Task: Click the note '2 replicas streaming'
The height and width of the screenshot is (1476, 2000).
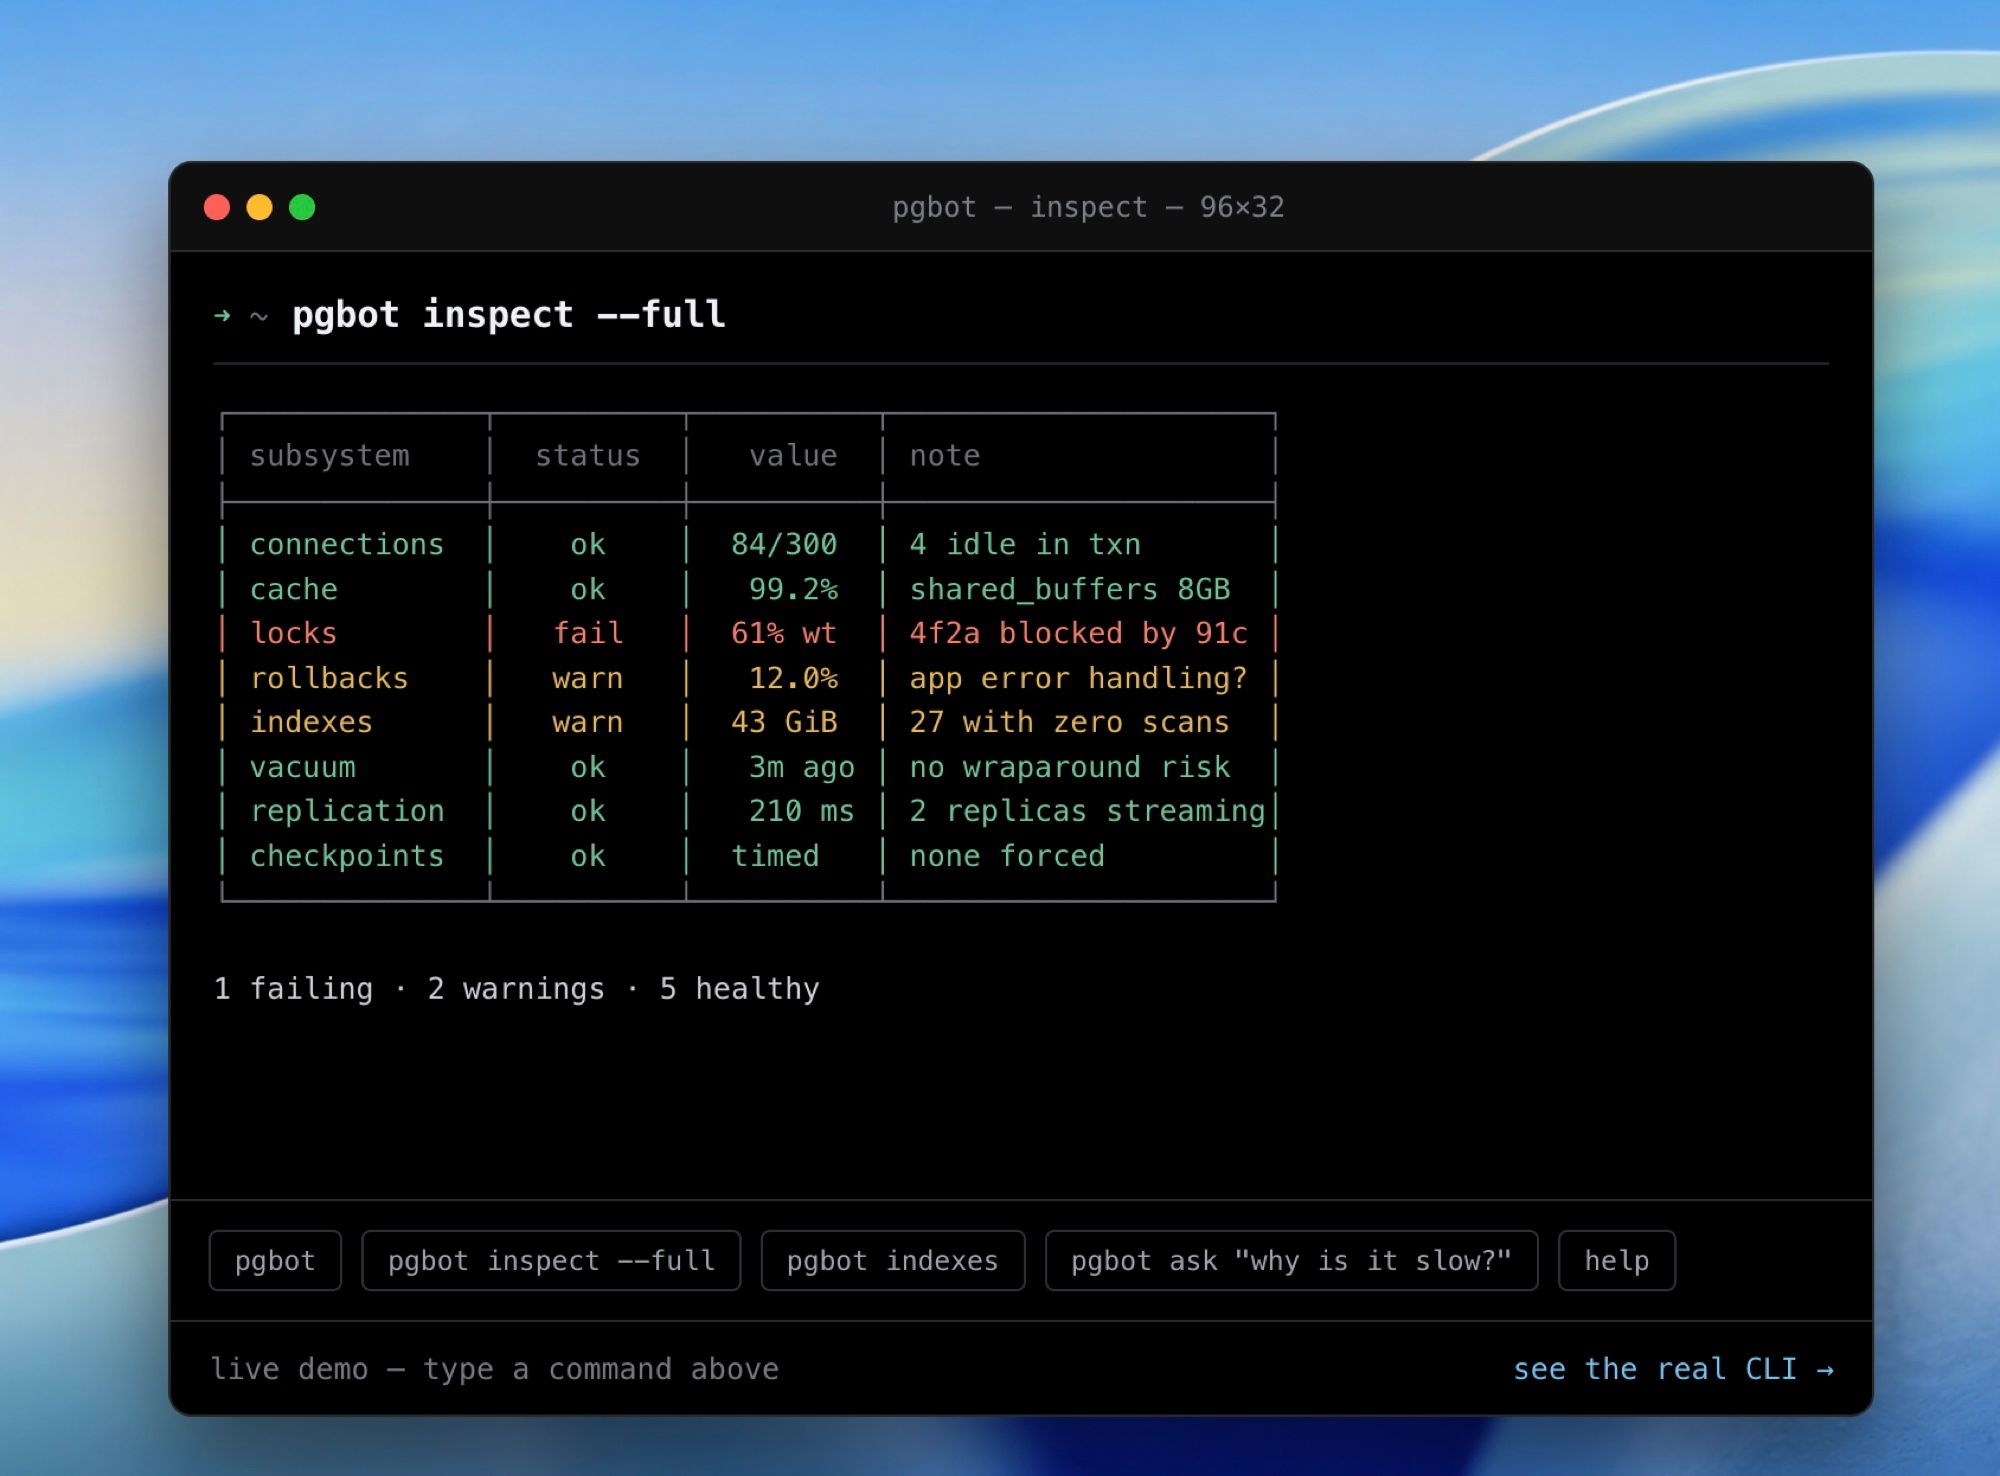Action: (1088, 811)
